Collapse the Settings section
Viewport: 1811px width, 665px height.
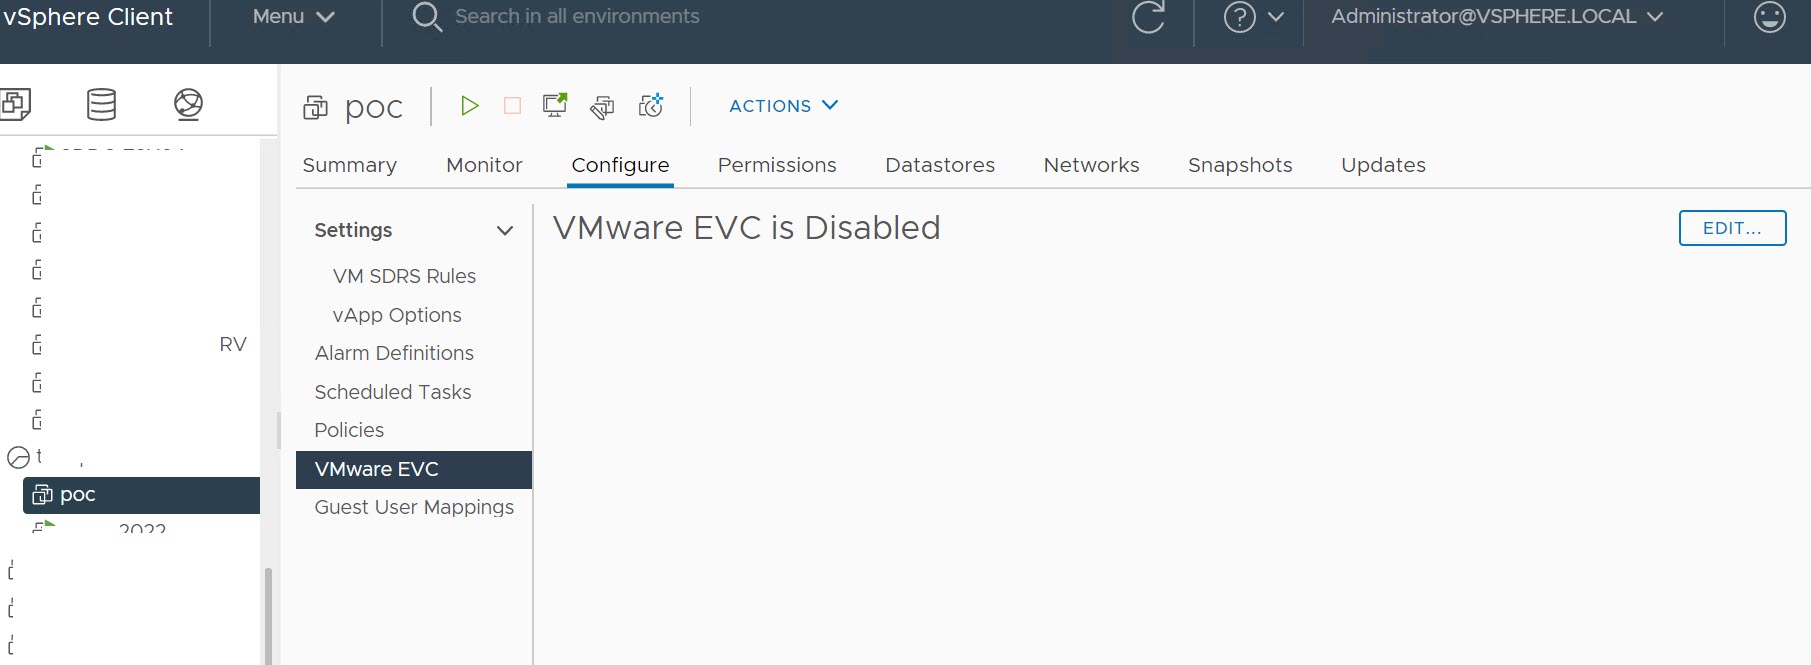505,231
